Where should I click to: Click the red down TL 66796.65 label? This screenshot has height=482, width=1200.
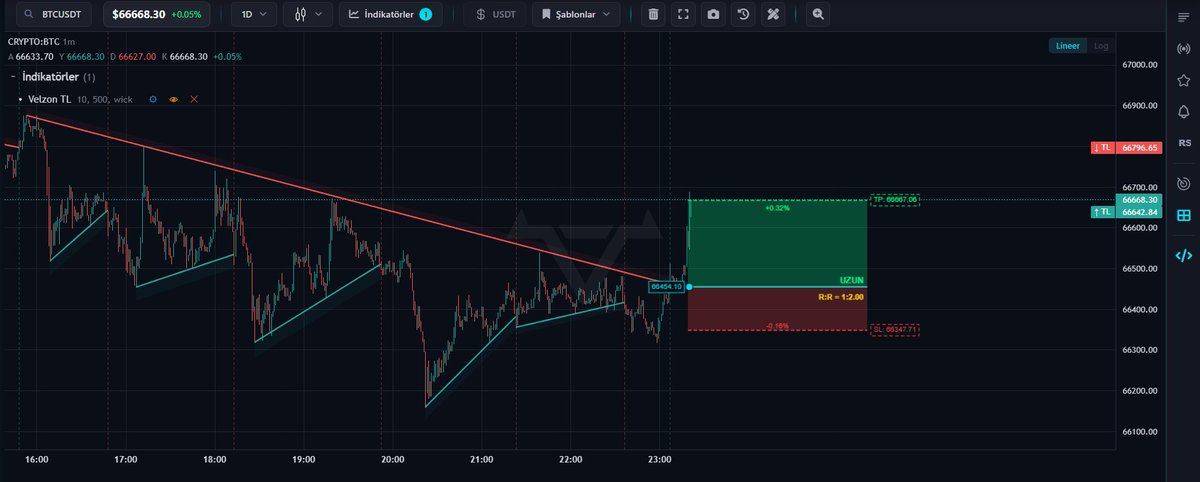click(1128, 148)
